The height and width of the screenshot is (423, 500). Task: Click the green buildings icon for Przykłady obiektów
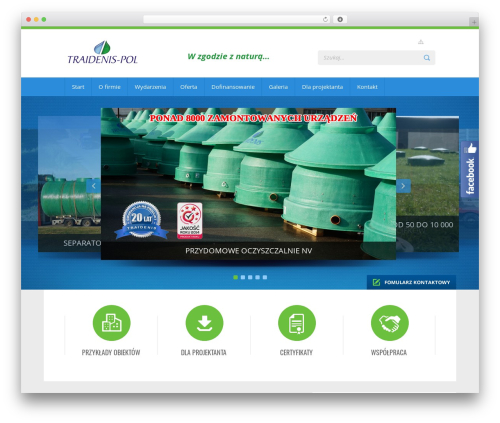[112, 323]
